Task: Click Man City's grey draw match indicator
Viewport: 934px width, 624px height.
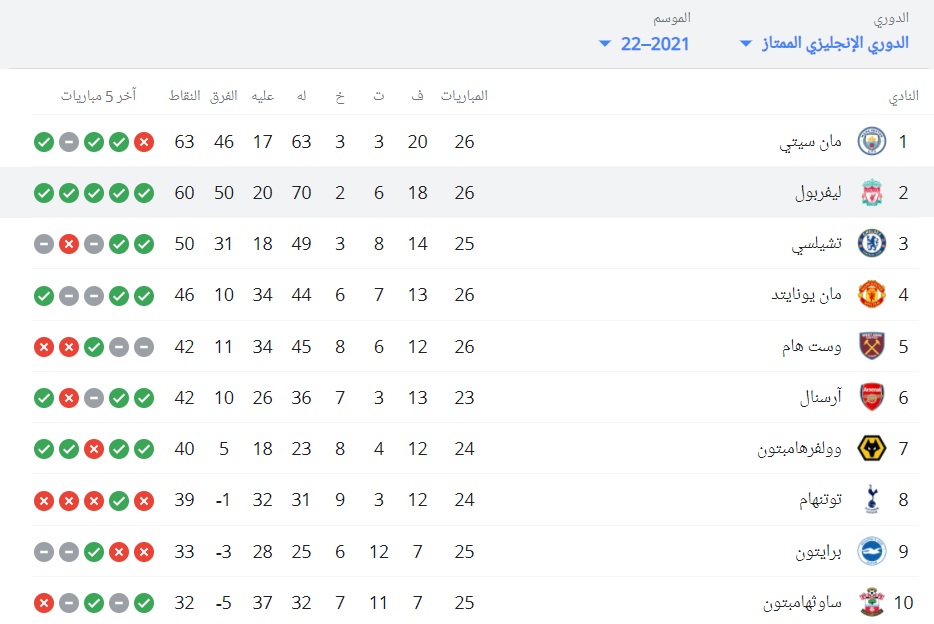Action: [69, 142]
